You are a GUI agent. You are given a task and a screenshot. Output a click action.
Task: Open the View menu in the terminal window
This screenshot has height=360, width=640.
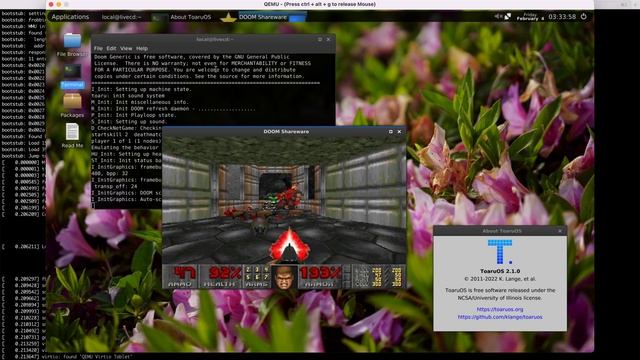click(126, 48)
